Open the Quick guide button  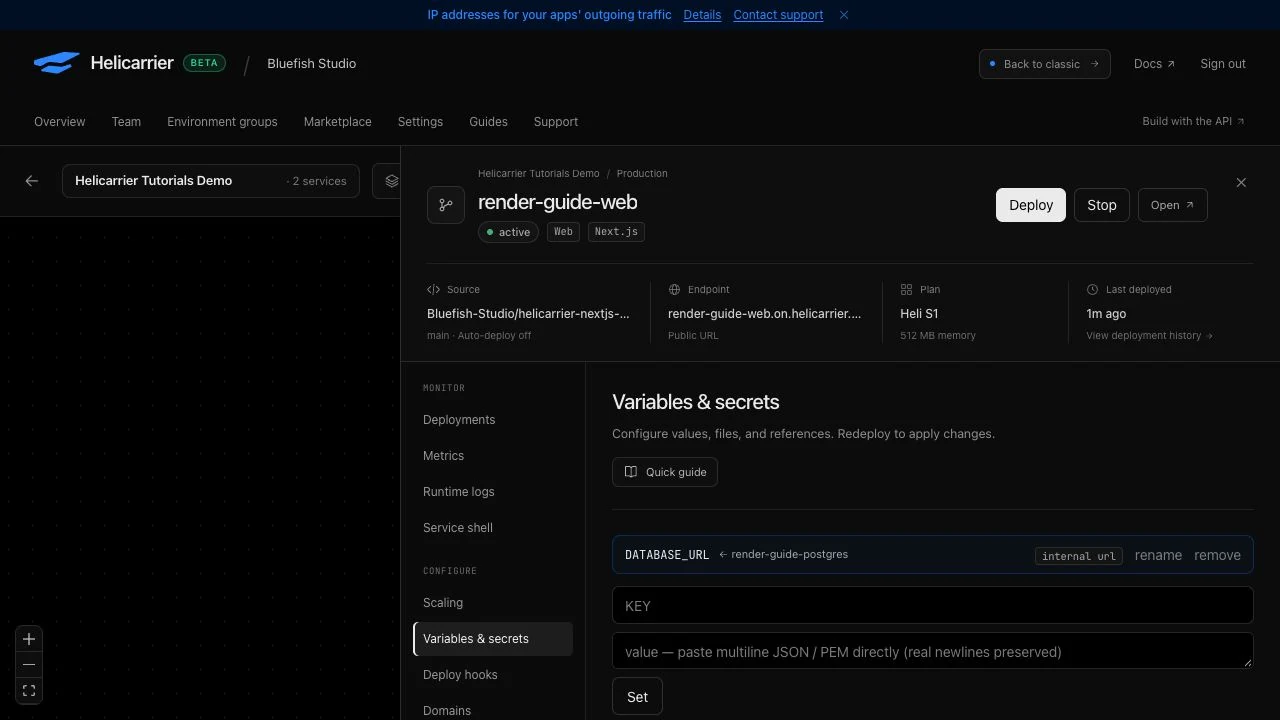click(665, 472)
